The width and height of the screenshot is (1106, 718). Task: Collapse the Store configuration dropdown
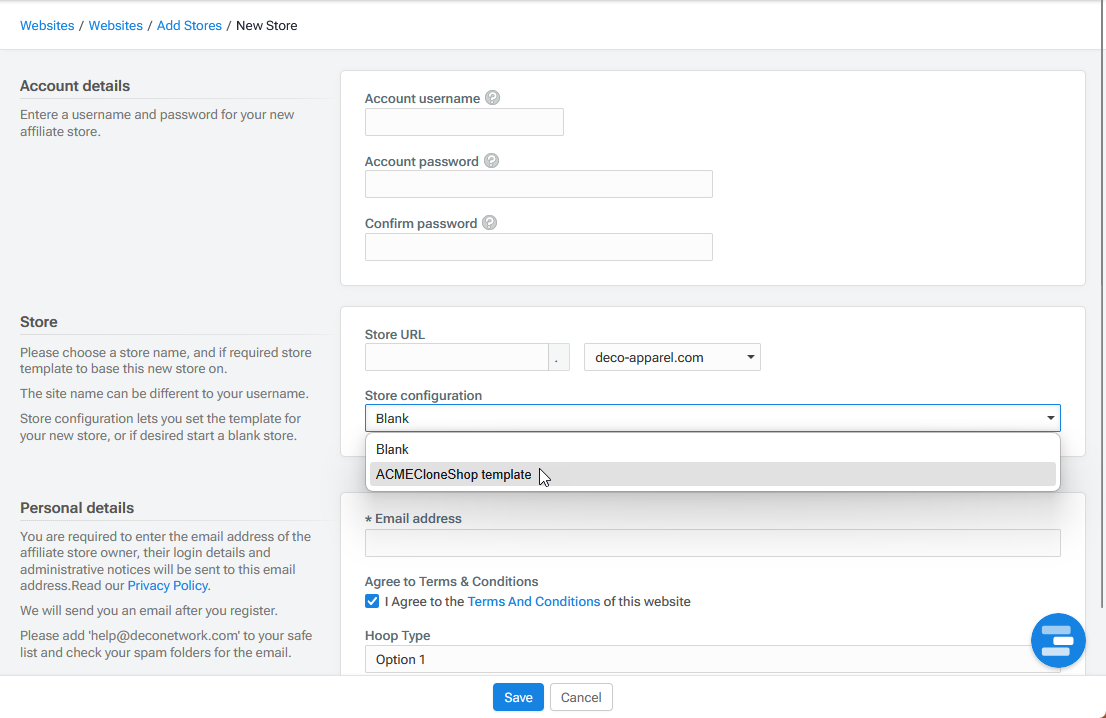pyautogui.click(x=1050, y=418)
